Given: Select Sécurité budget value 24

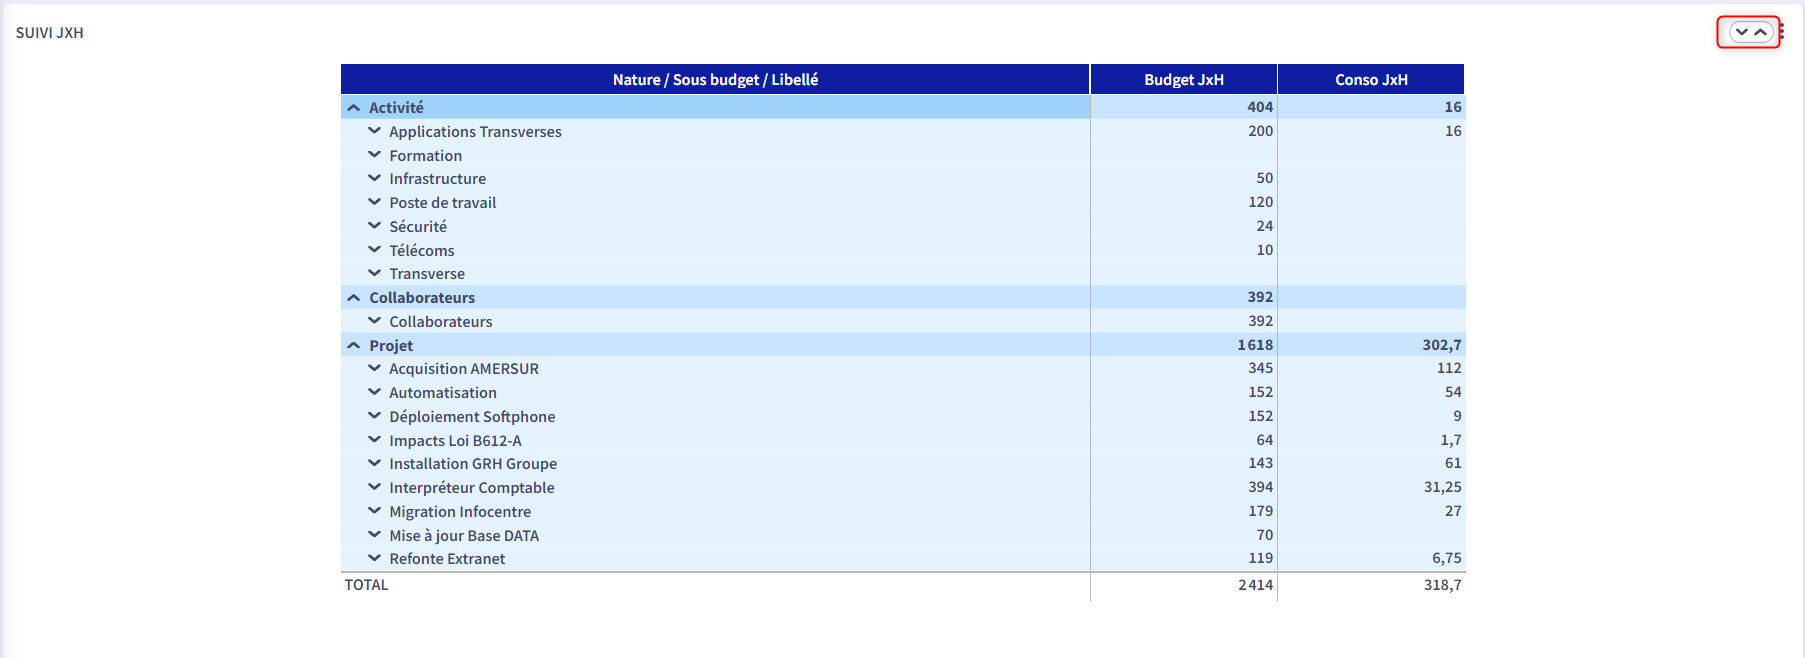Looking at the screenshot, I should coord(1265,226).
